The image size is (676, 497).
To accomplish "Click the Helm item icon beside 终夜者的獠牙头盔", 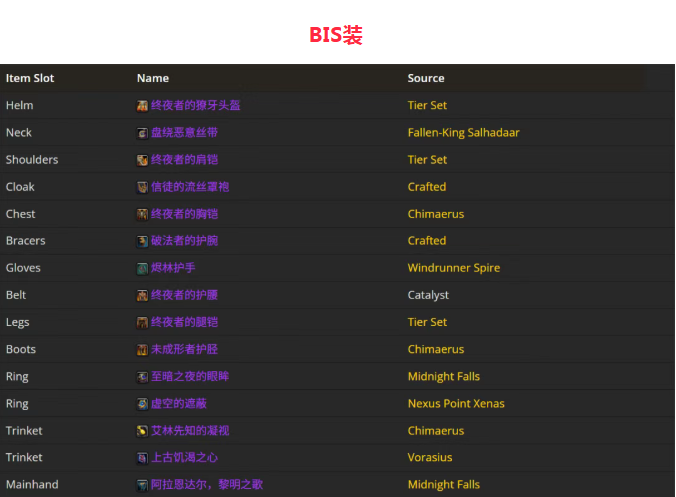I will [142, 105].
